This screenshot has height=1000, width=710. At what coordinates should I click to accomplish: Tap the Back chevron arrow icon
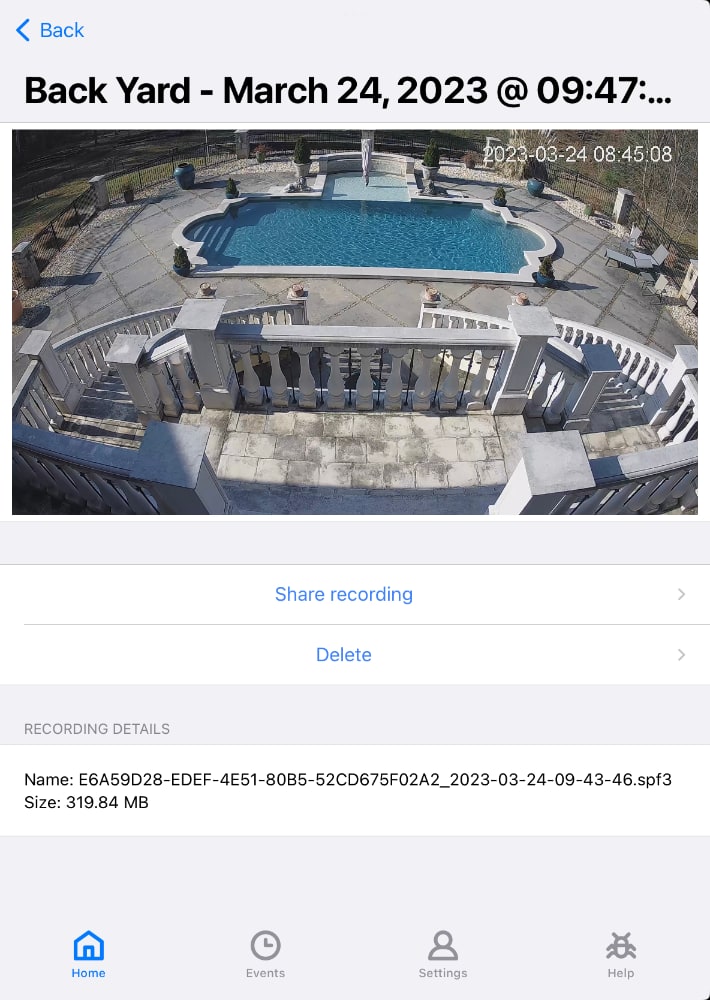(22, 30)
